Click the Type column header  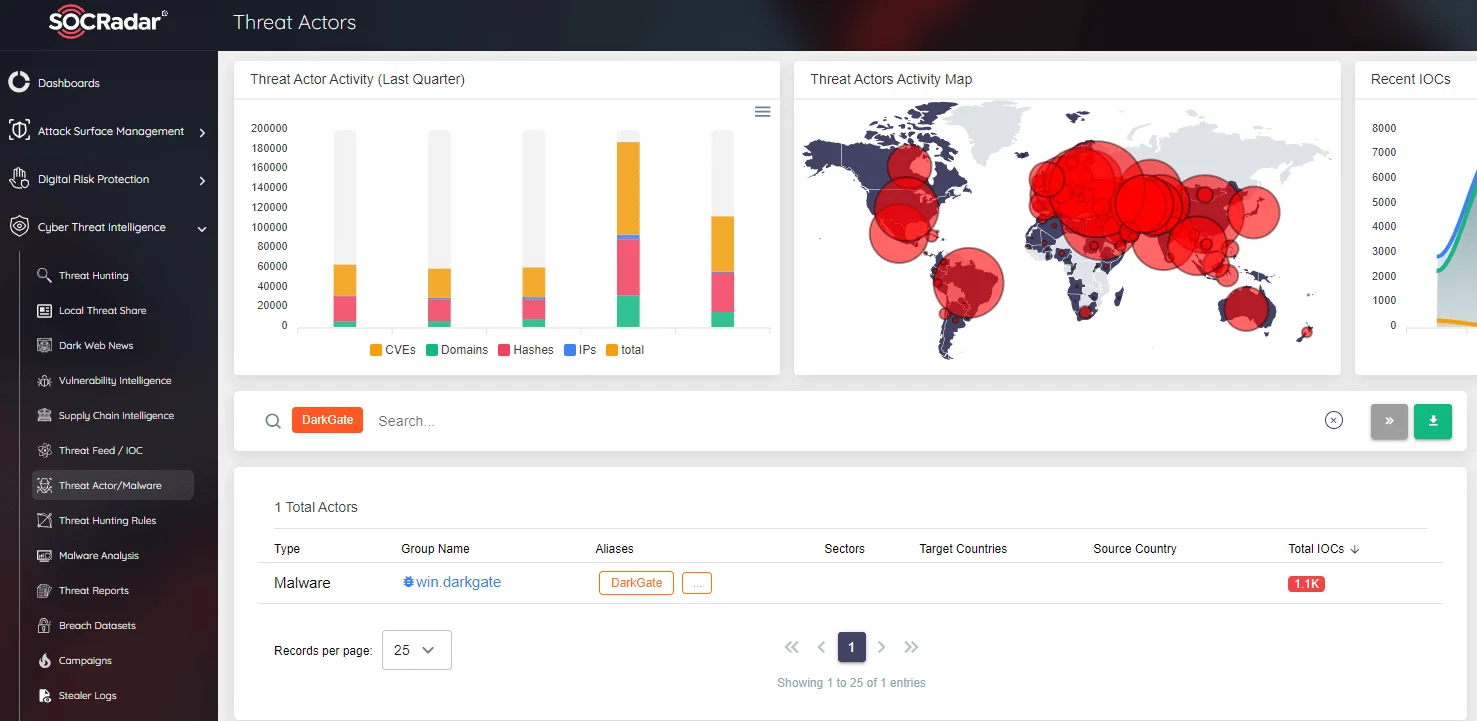coord(287,549)
